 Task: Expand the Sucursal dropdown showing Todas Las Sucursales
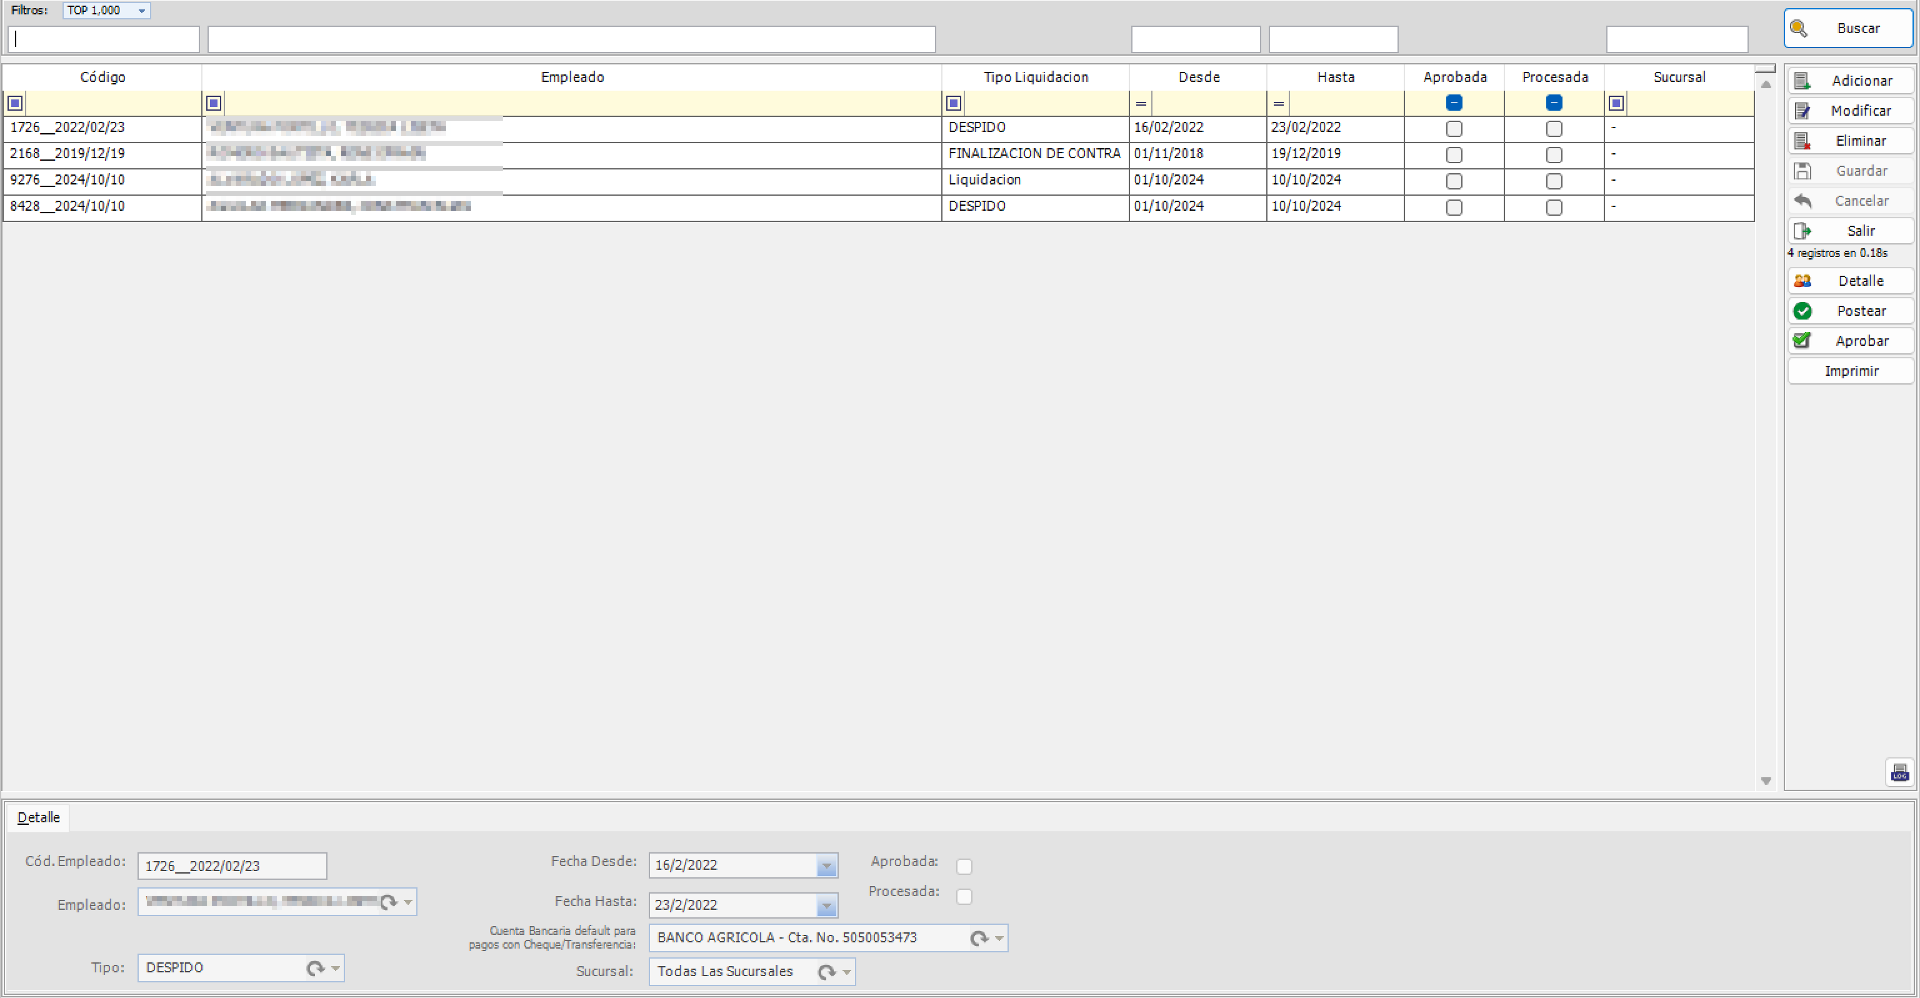(x=845, y=971)
